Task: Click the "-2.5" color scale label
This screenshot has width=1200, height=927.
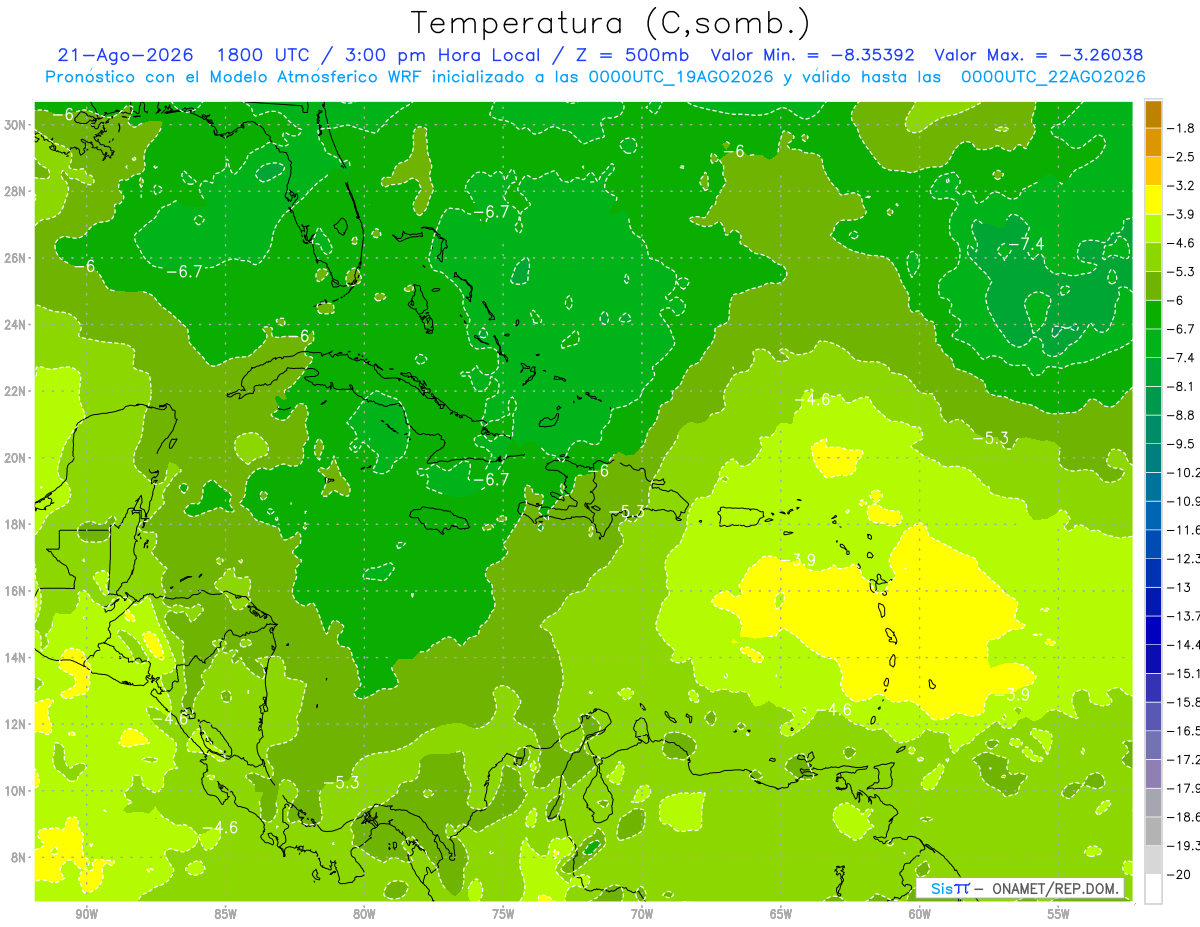Action: point(1180,157)
